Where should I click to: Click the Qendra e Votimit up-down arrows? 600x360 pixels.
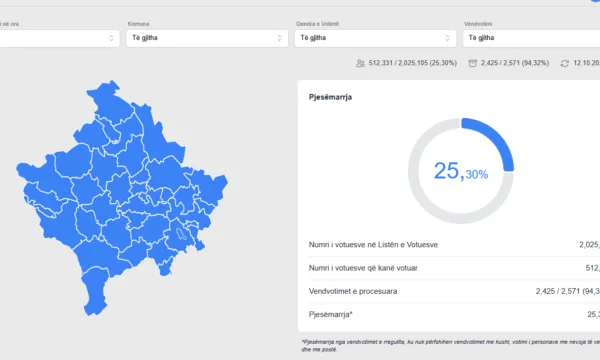447,38
